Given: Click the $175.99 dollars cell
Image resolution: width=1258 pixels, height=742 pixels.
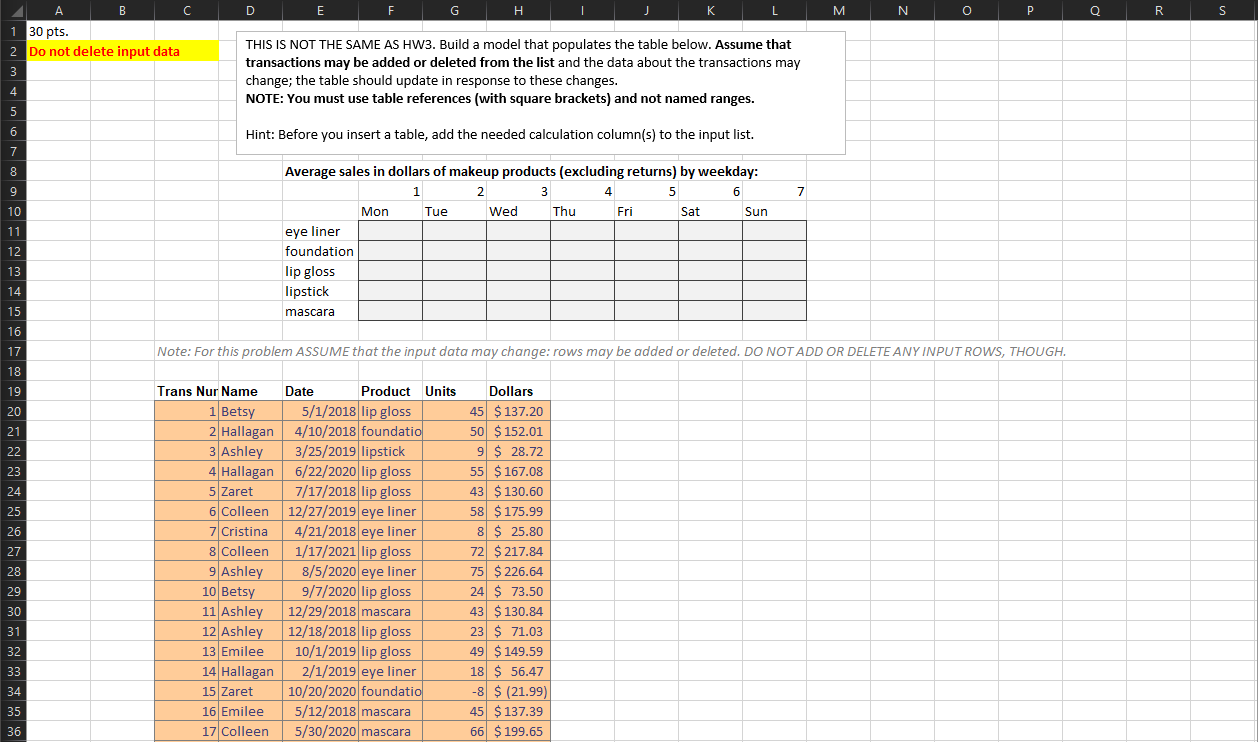Looking at the screenshot, I should tap(518, 511).
